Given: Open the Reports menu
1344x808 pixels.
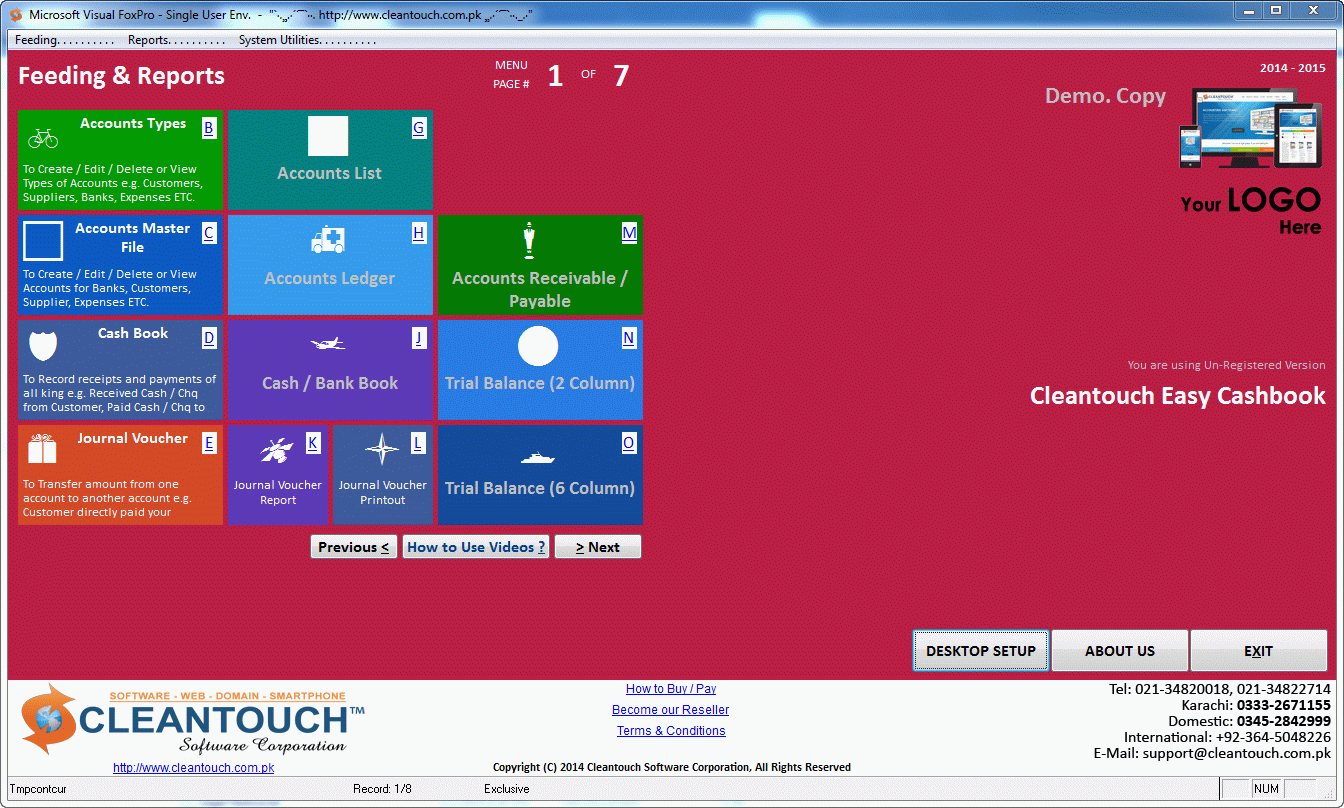Looking at the screenshot, I should tap(176, 40).
